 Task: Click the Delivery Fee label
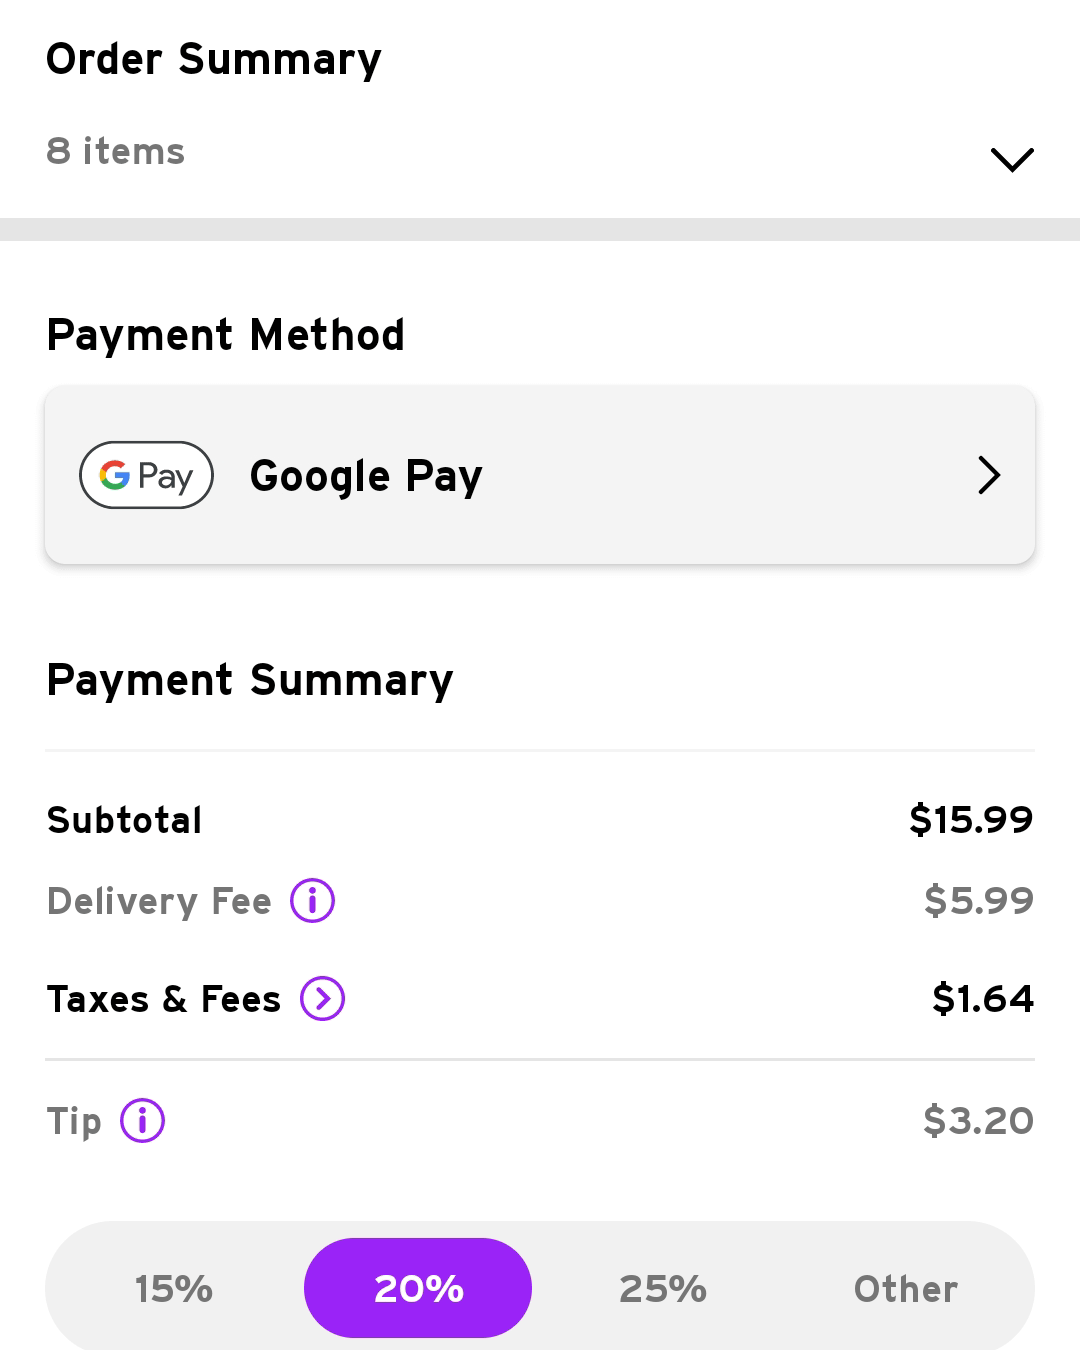[159, 901]
